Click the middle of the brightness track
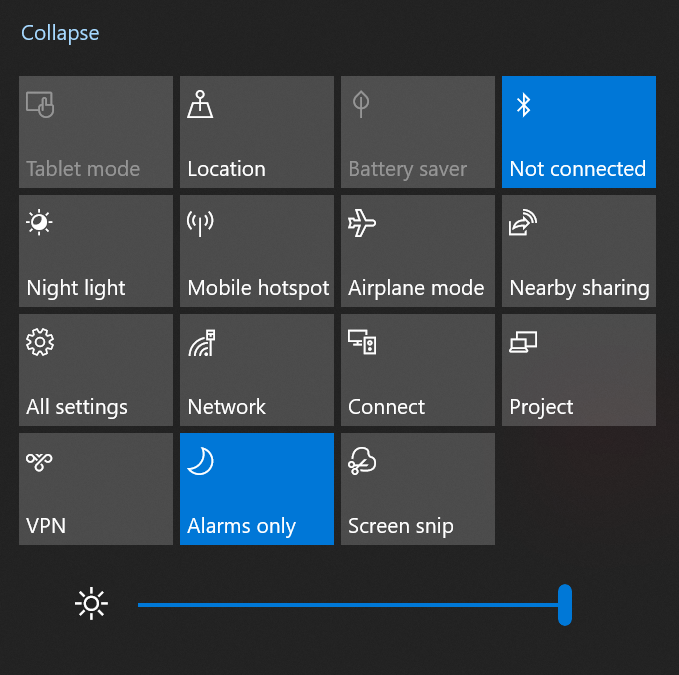The height and width of the screenshot is (675, 679). pyautogui.click(x=350, y=605)
